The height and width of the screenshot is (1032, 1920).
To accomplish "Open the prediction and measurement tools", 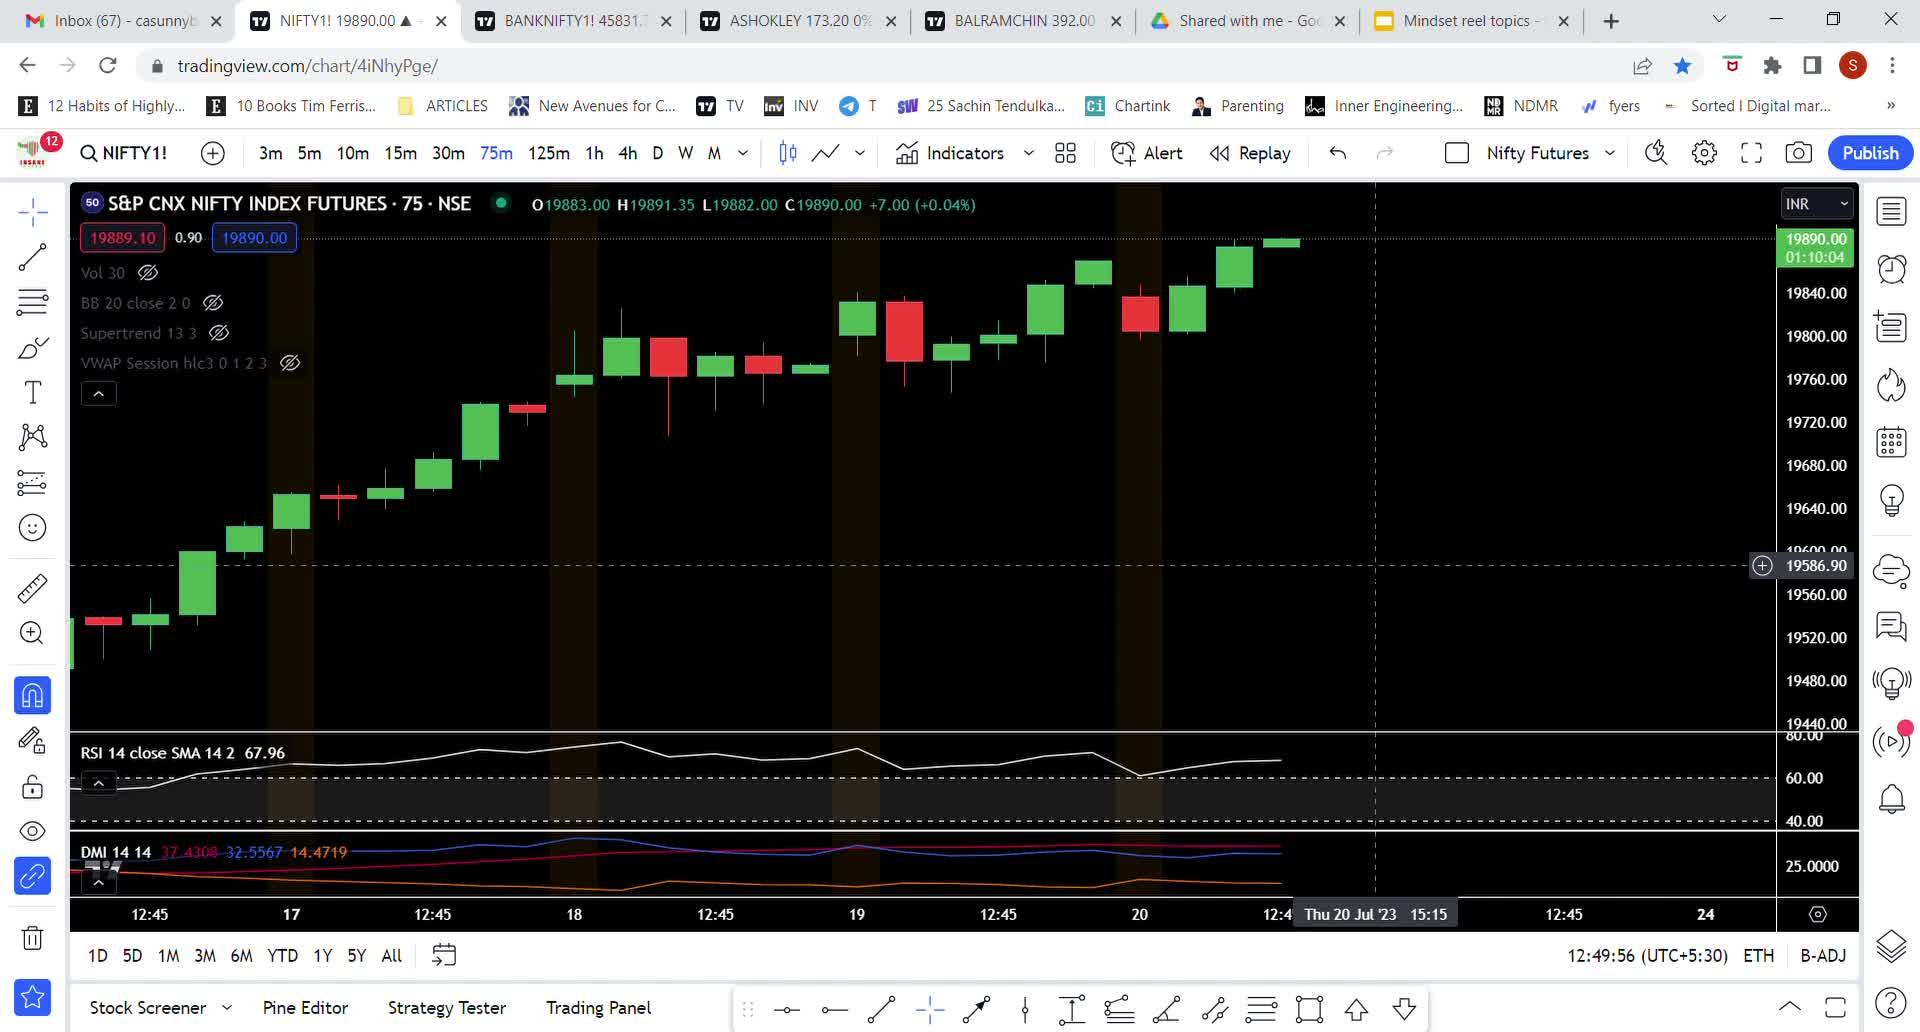I will pyautogui.click(x=33, y=483).
